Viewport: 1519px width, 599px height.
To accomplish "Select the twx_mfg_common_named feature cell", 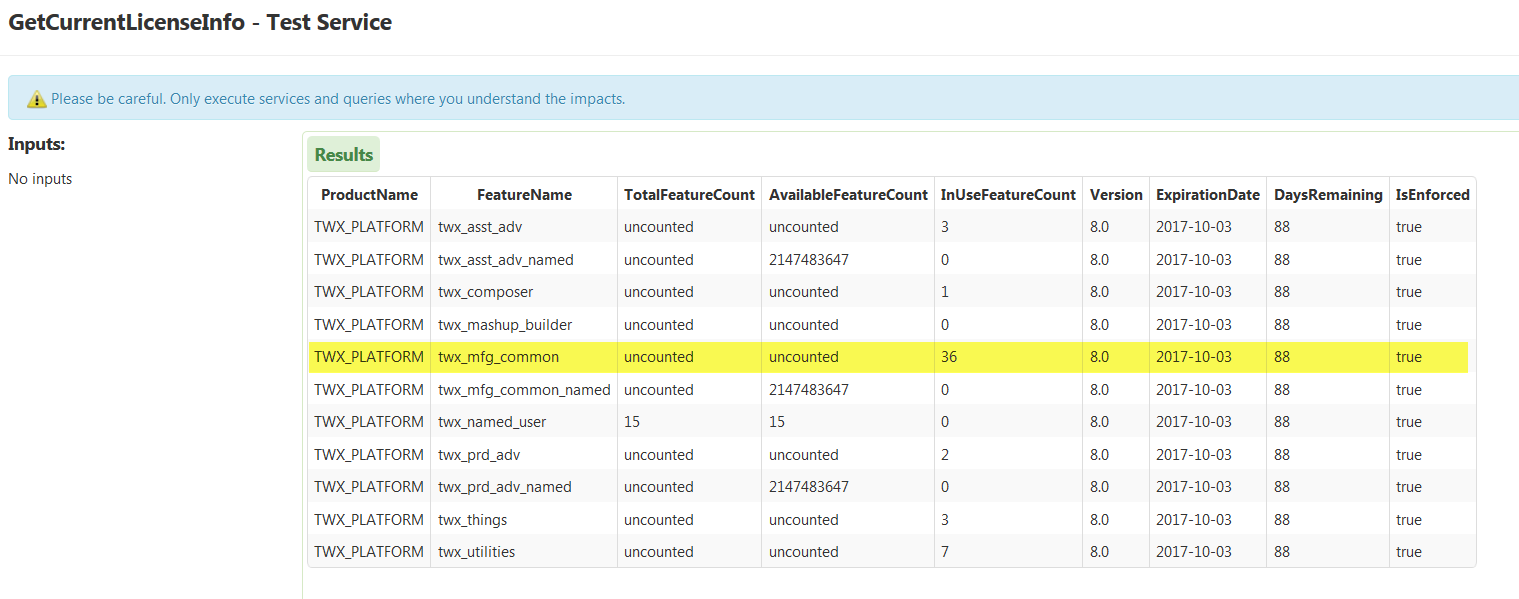I will tap(524, 390).
